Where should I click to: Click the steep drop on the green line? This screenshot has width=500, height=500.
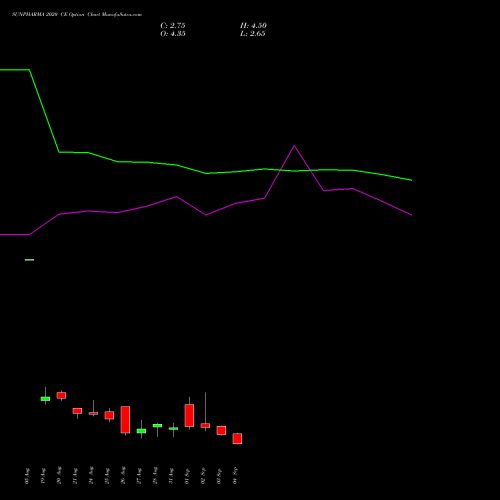(x=44, y=111)
